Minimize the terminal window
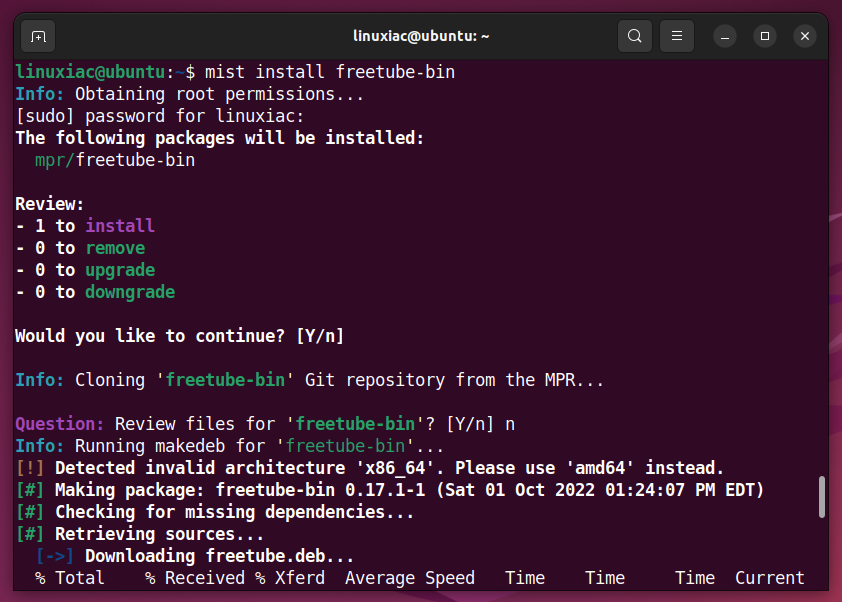Screen dimensions: 842x602 (725, 37)
